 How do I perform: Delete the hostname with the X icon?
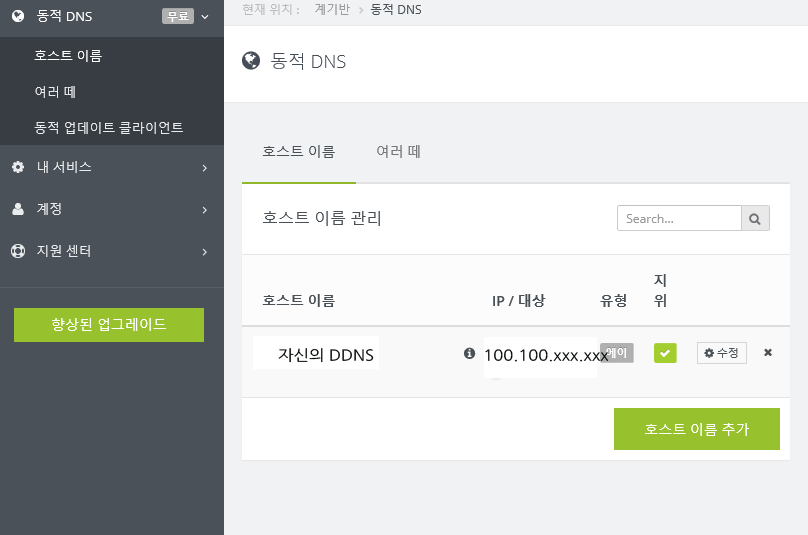(768, 353)
